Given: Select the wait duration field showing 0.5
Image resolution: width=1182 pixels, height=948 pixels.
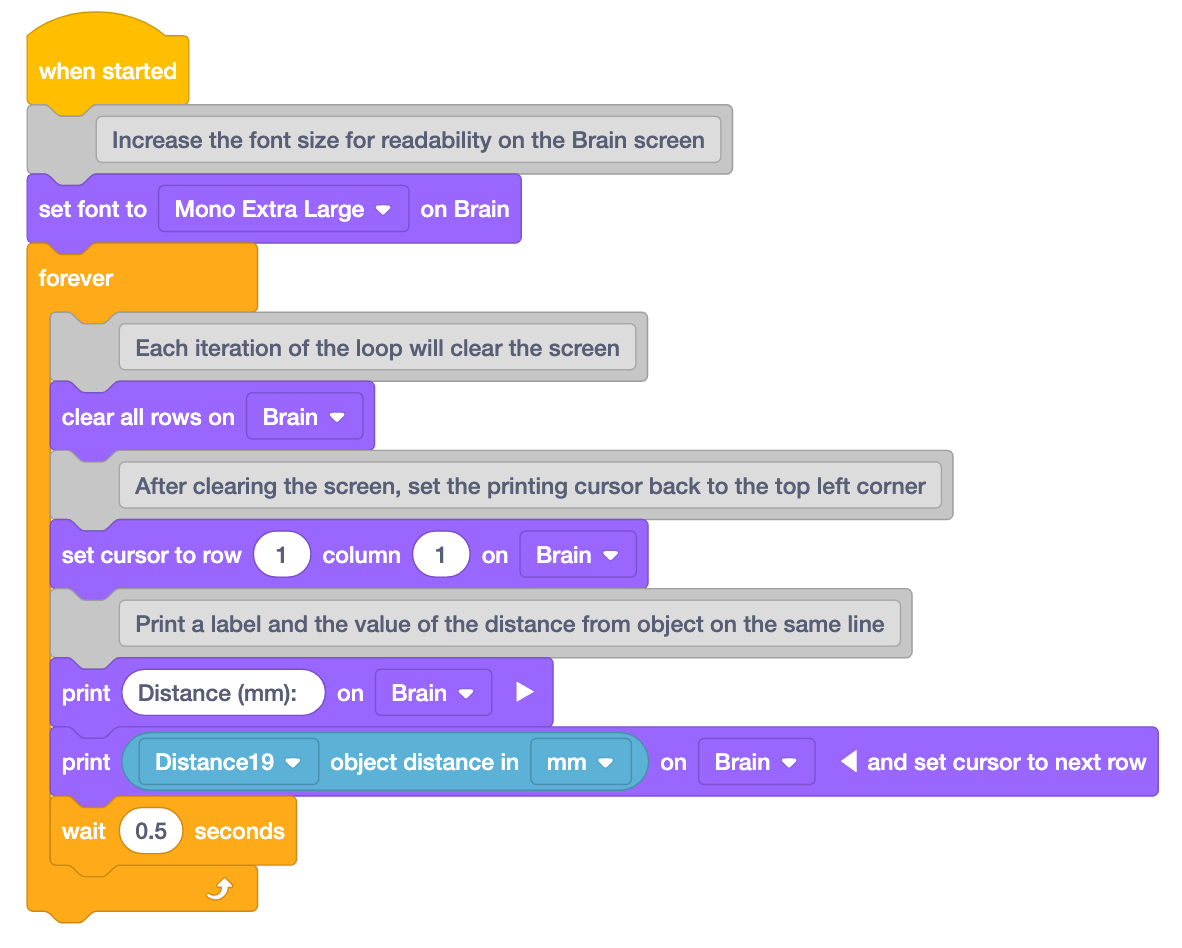Looking at the screenshot, I should tap(151, 830).
